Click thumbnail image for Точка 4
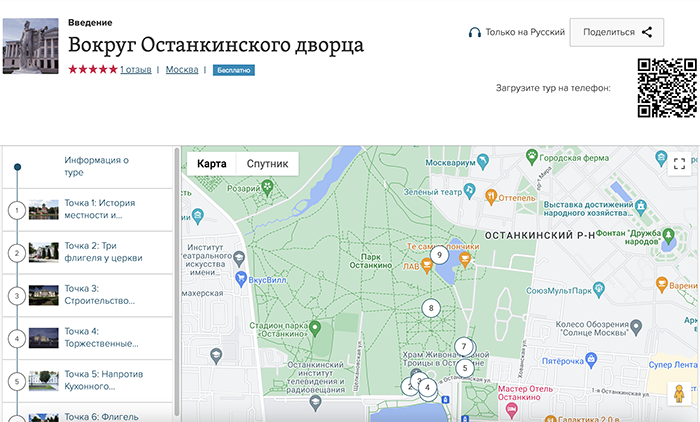The width and height of the screenshot is (700, 422). click(x=44, y=338)
